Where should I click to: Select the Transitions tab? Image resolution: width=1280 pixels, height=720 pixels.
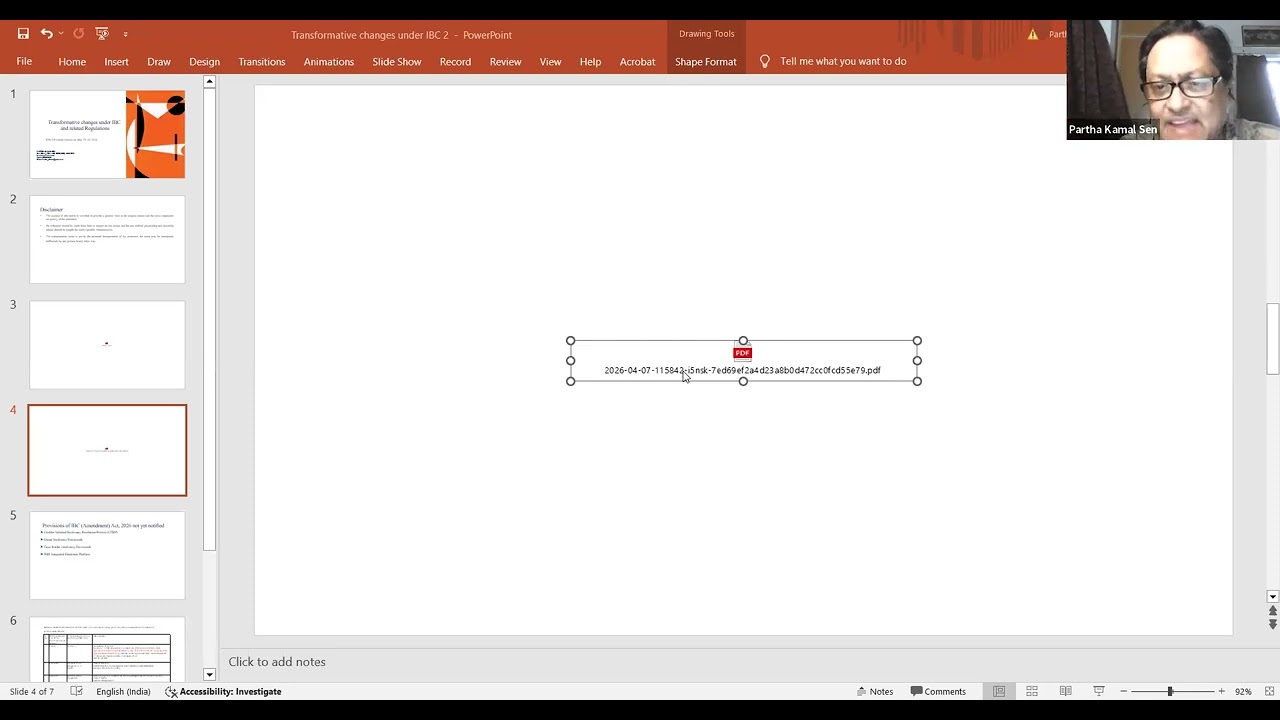pos(262,61)
